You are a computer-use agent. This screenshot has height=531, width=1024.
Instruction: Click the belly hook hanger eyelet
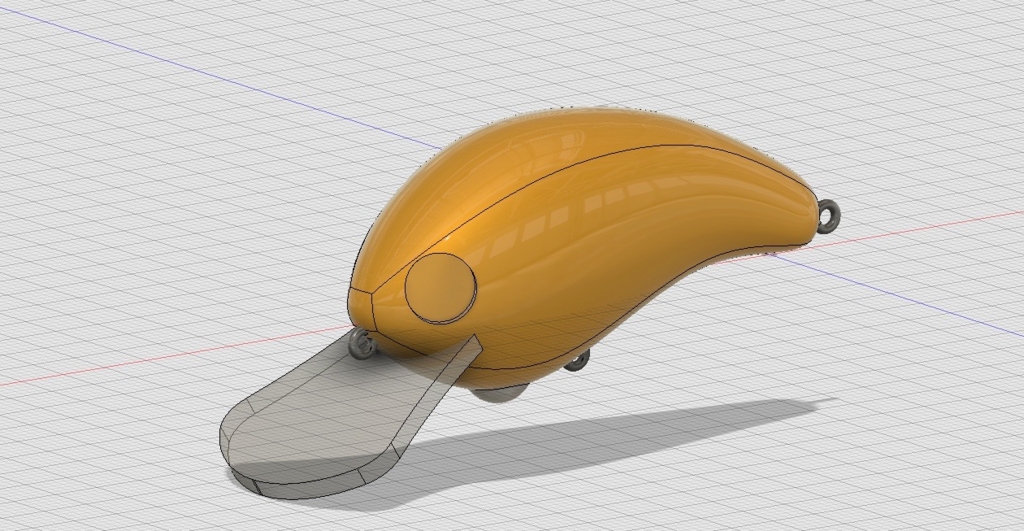(x=577, y=361)
